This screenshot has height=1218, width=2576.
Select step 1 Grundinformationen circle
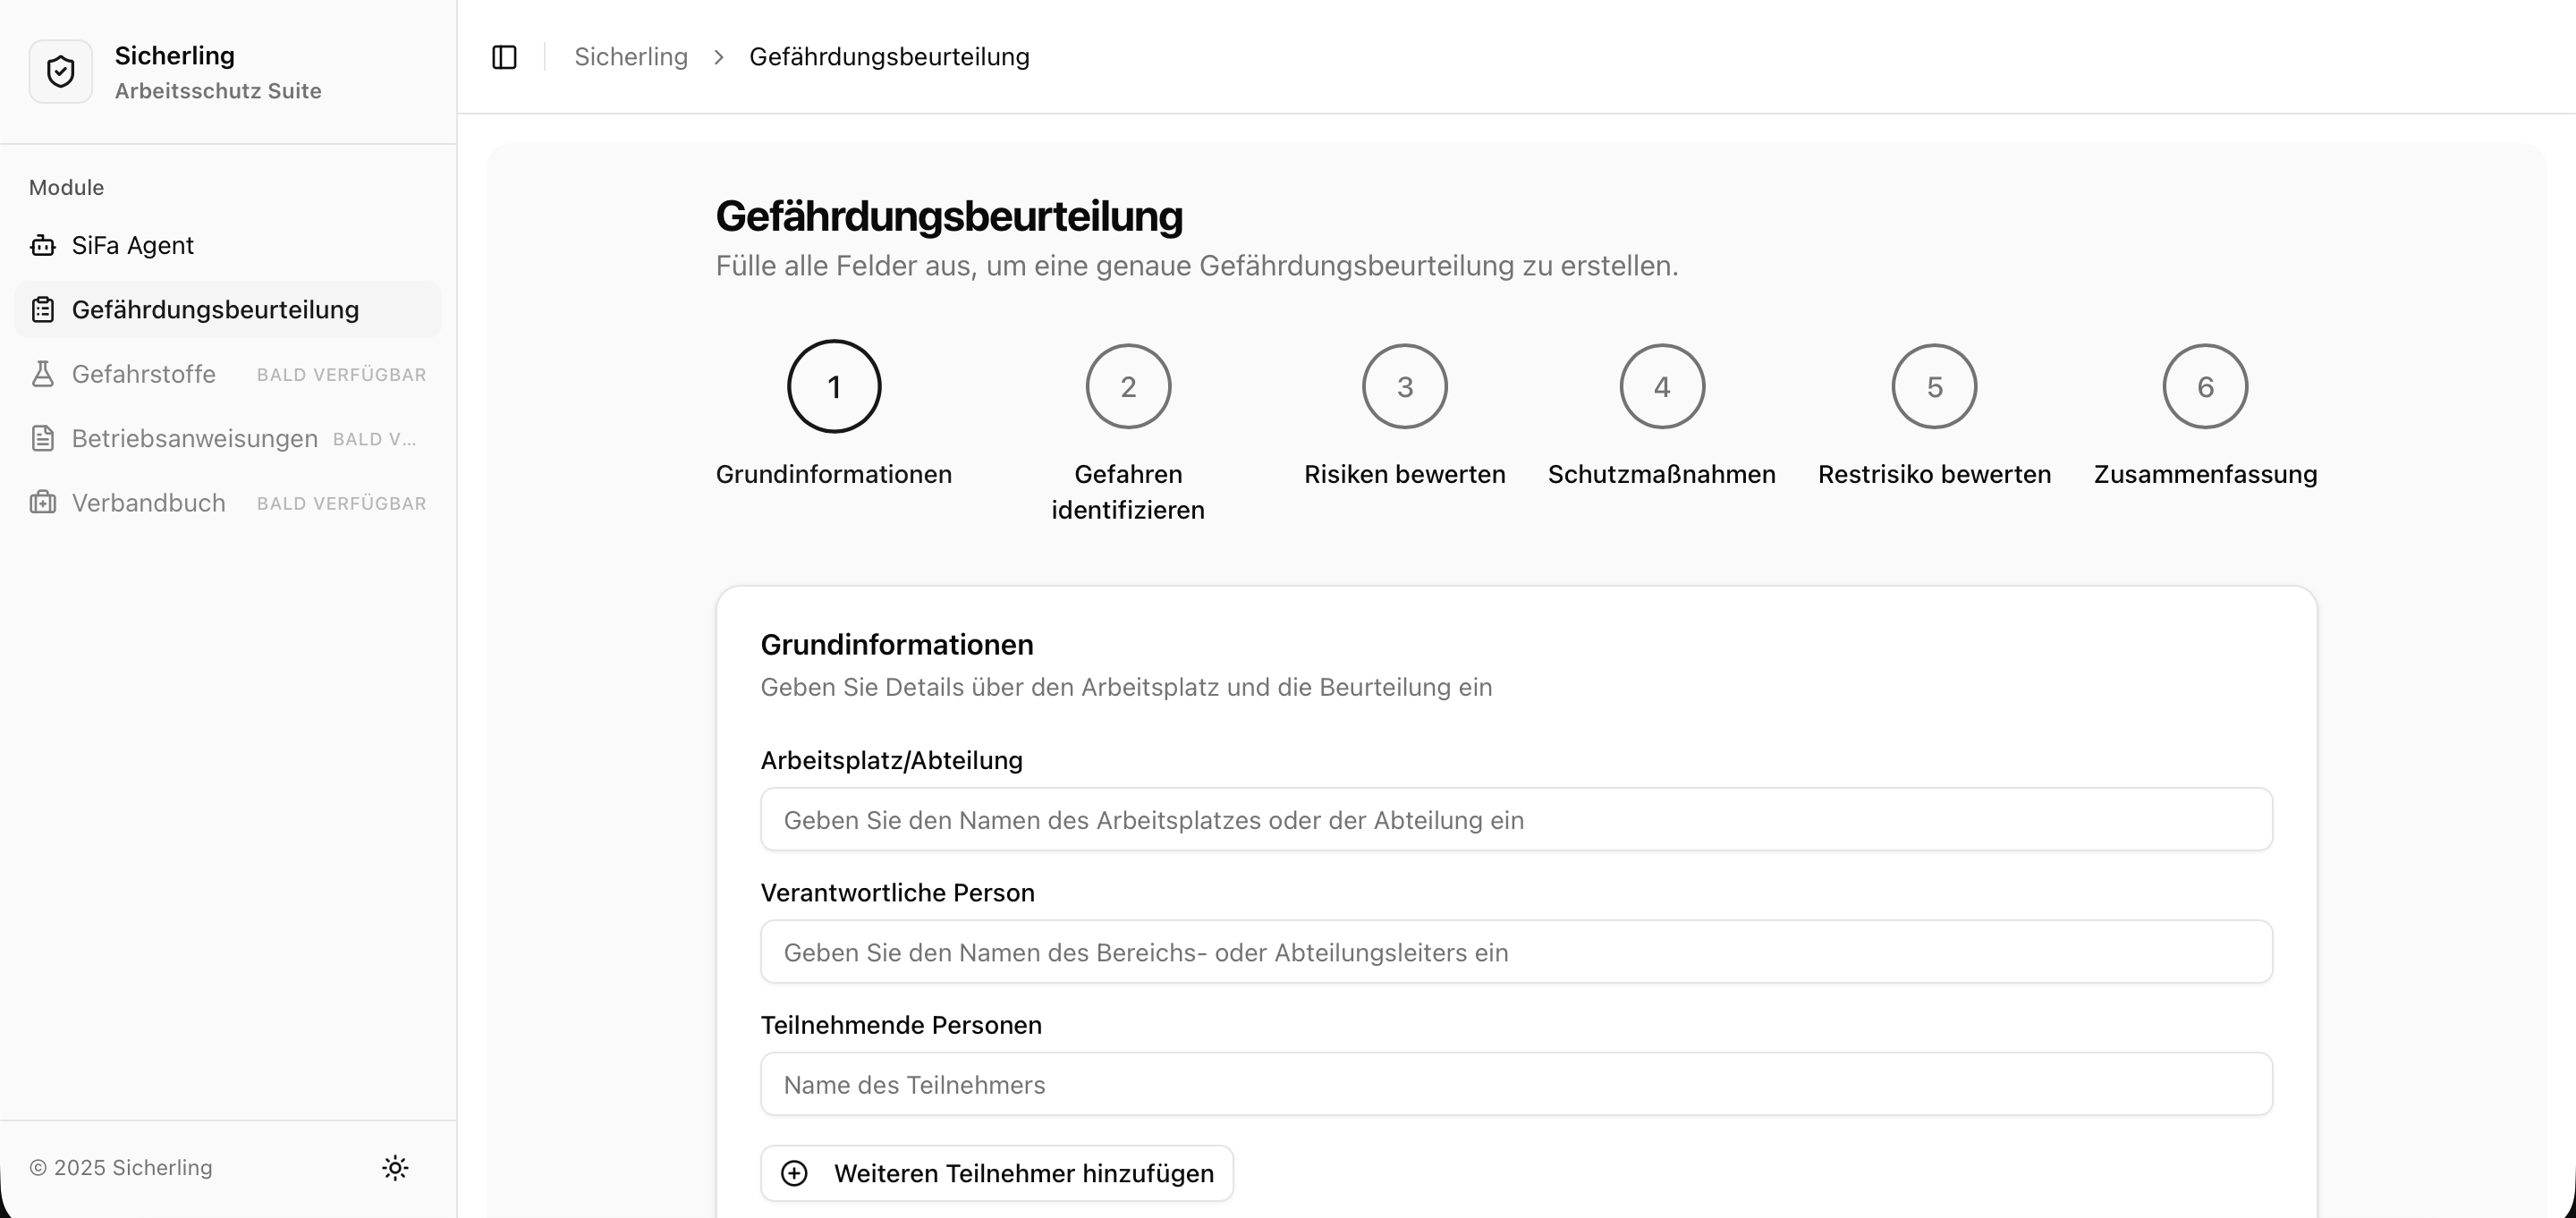coord(834,387)
